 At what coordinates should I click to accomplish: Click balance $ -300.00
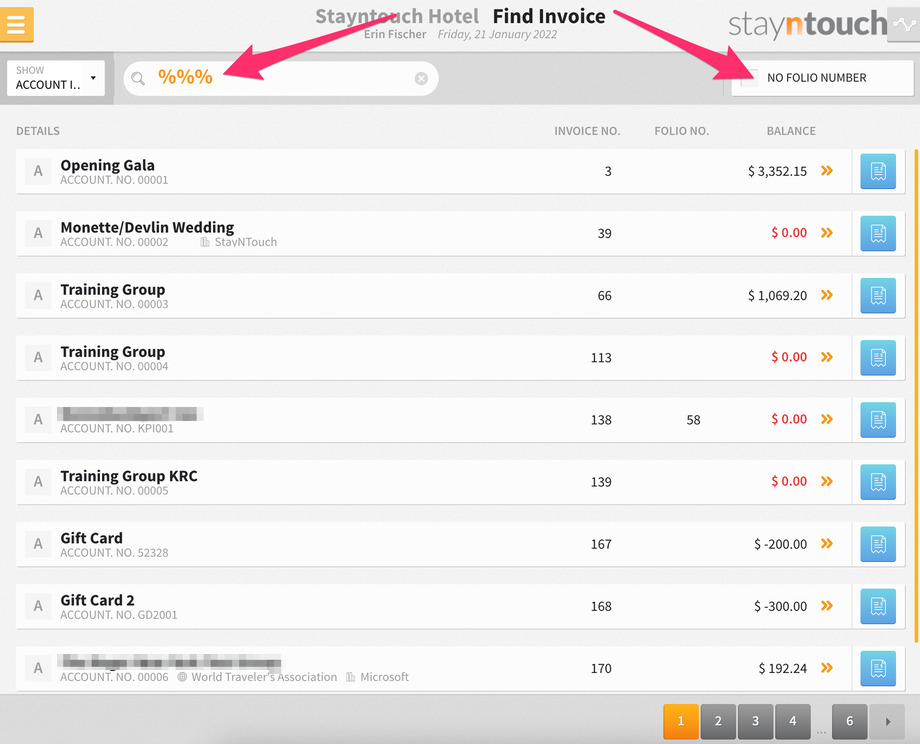click(780, 607)
